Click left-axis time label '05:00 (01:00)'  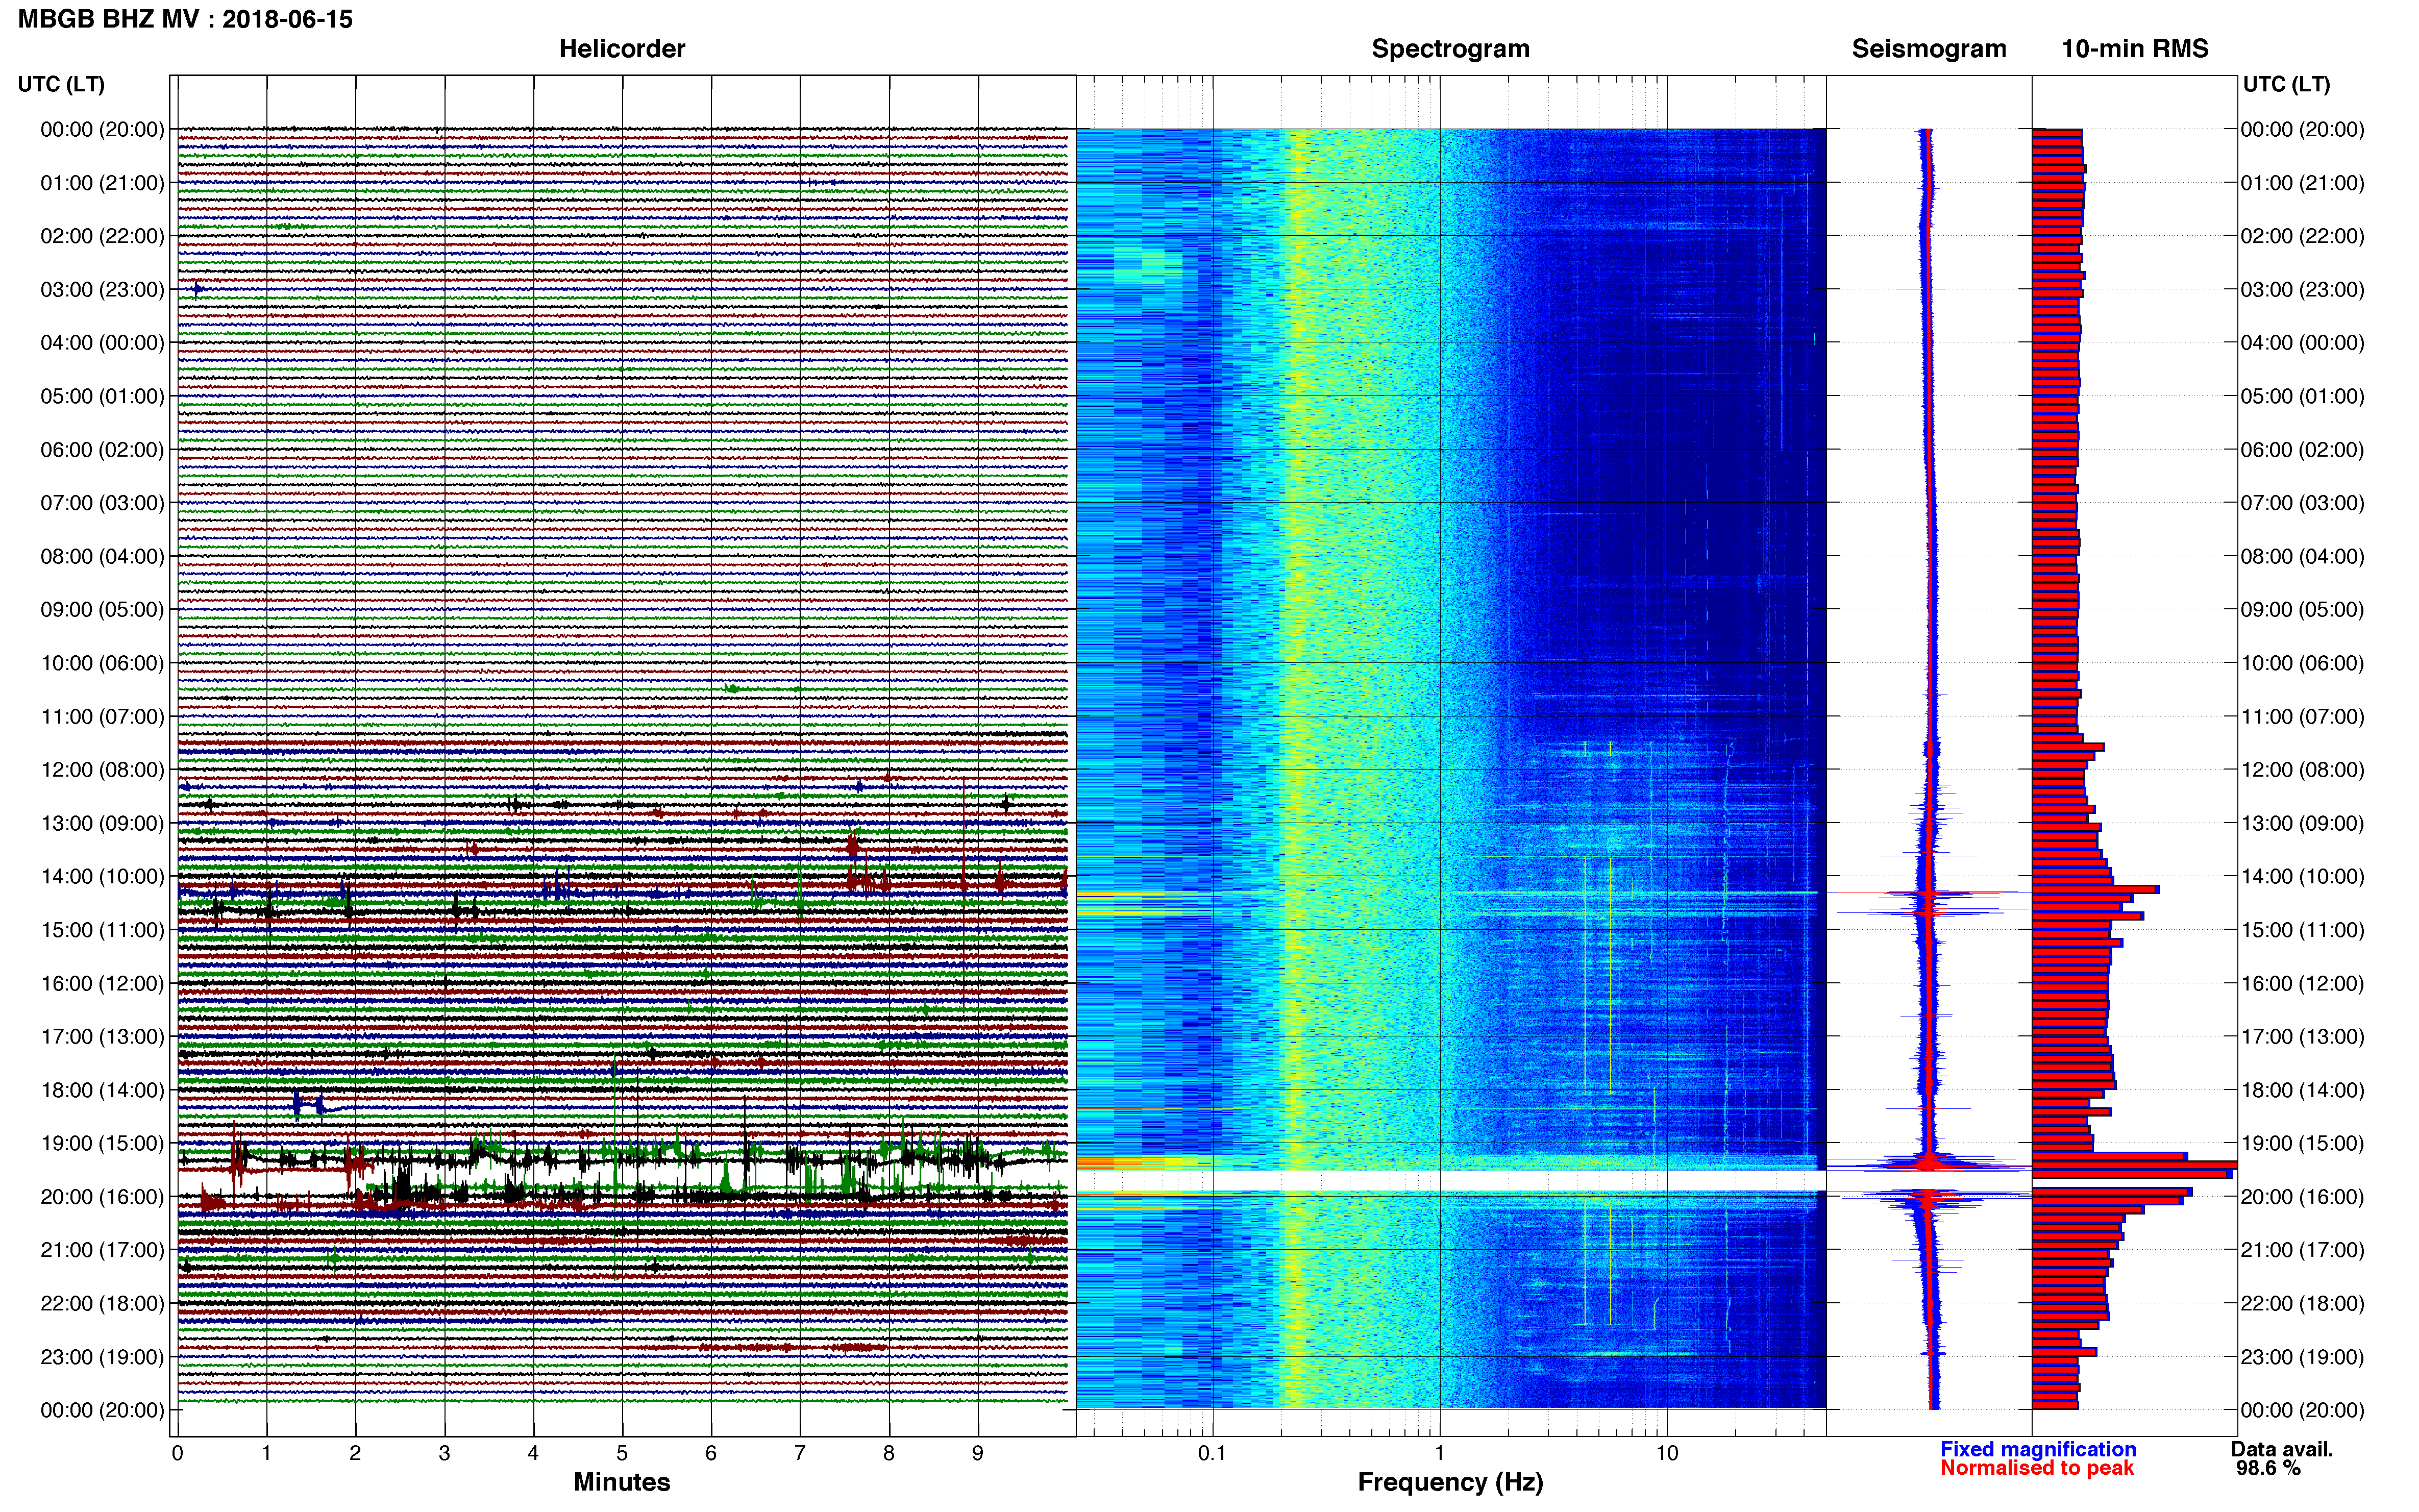(102, 396)
